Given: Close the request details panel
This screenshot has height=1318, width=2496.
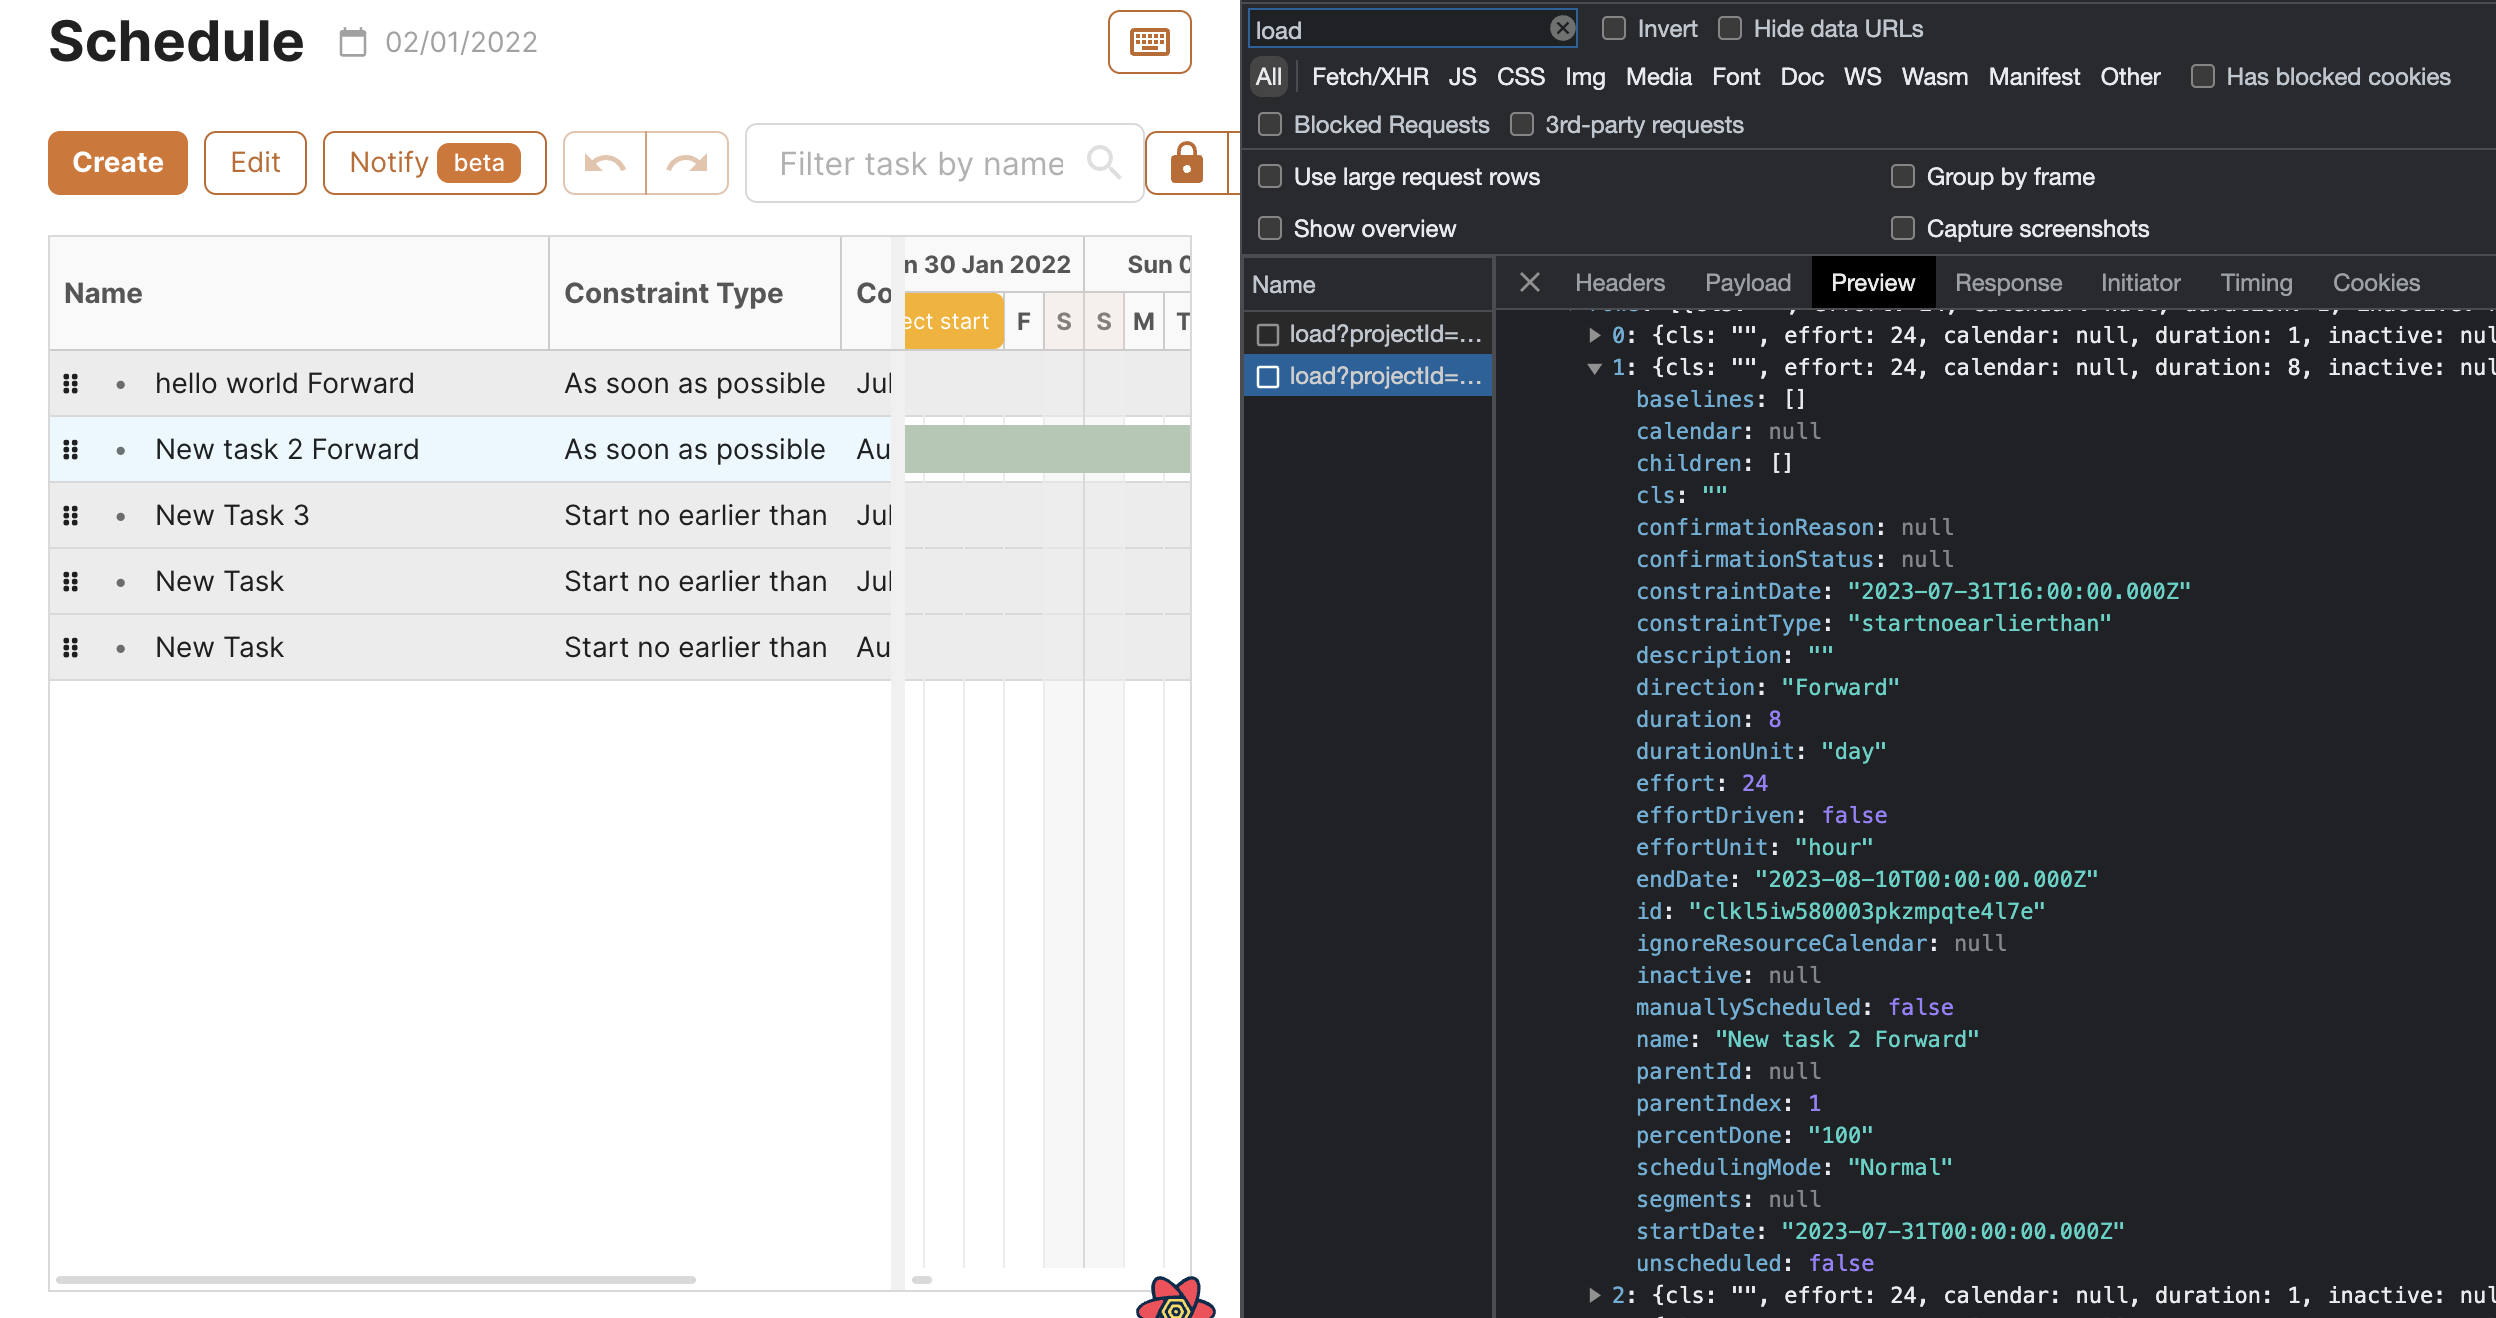Looking at the screenshot, I should (1529, 282).
